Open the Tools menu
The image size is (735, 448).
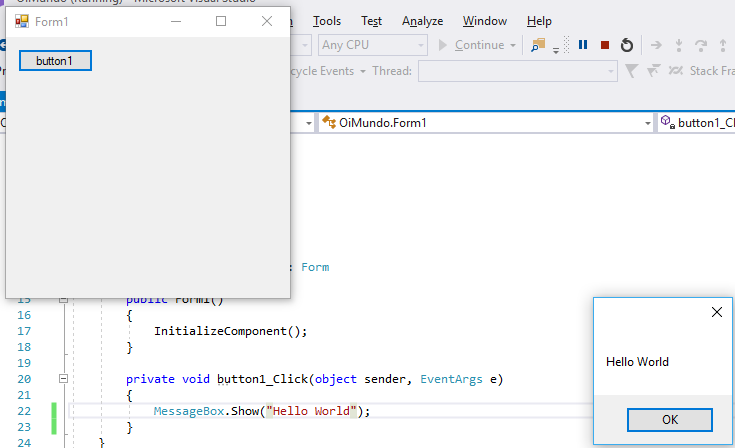[327, 21]
